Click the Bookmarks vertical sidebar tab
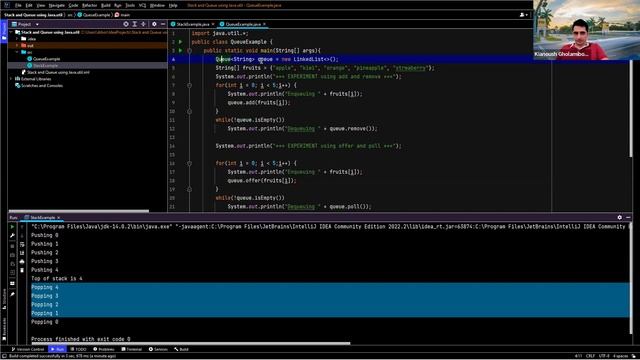This screenshot has height=360, width=640. tap(4, 328)
